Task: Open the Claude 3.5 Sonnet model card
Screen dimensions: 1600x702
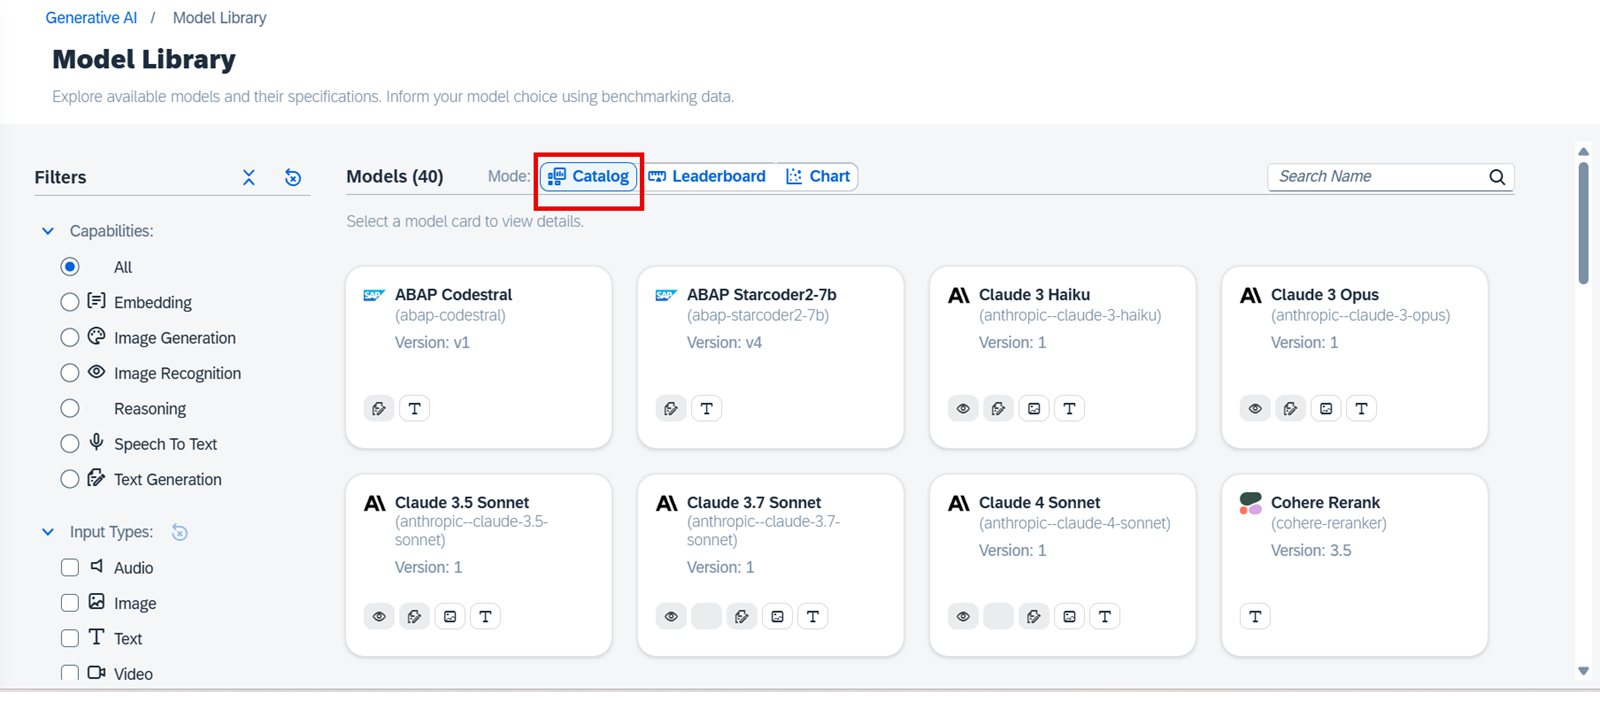Action: tap(479, 565)
